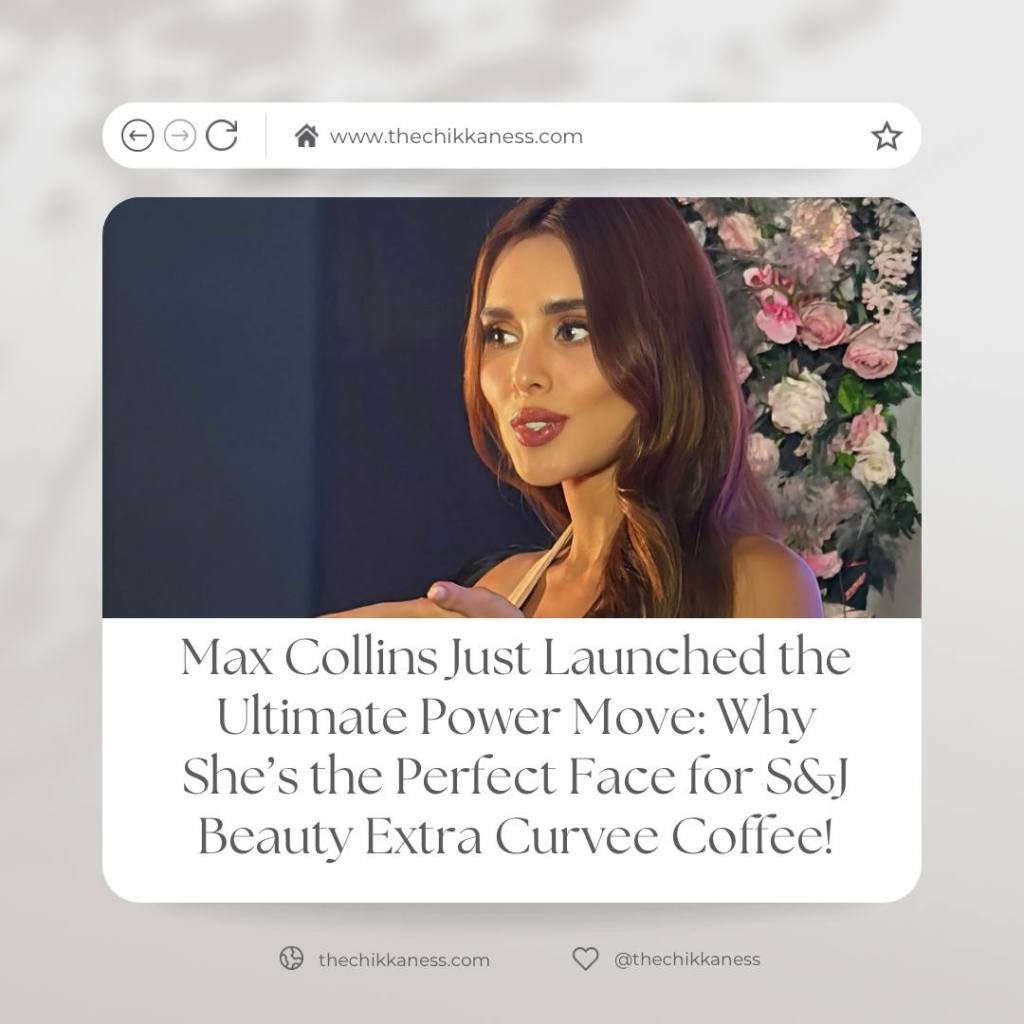Click blank white card area below headline
Viewport: 1024px width, 1024px height.
click(512, 882)
